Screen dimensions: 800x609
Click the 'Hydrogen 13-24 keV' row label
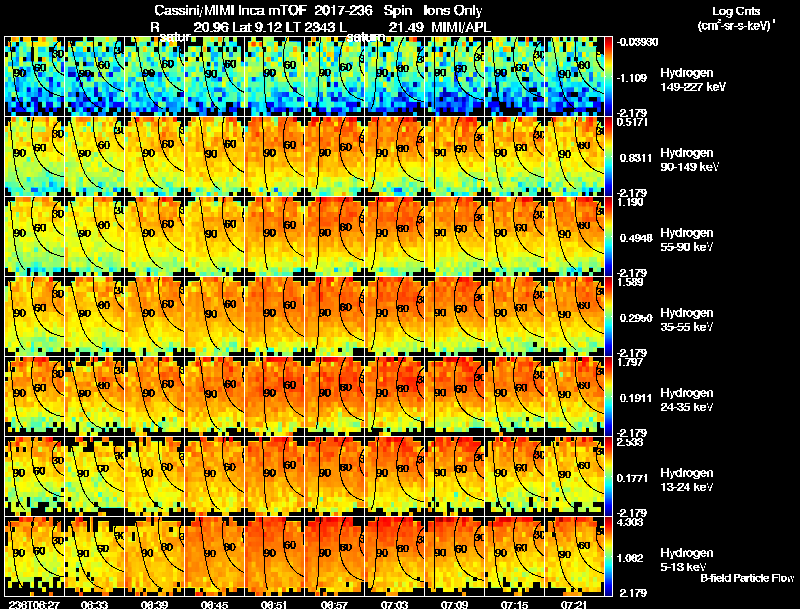point(687,480)
